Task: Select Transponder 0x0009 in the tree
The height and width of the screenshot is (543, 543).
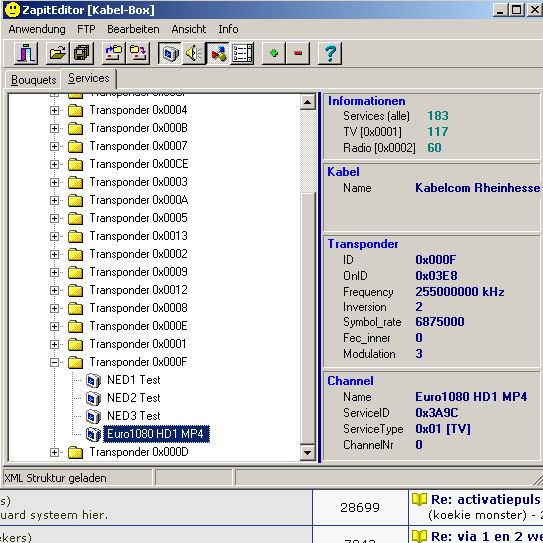Action: 139,272
